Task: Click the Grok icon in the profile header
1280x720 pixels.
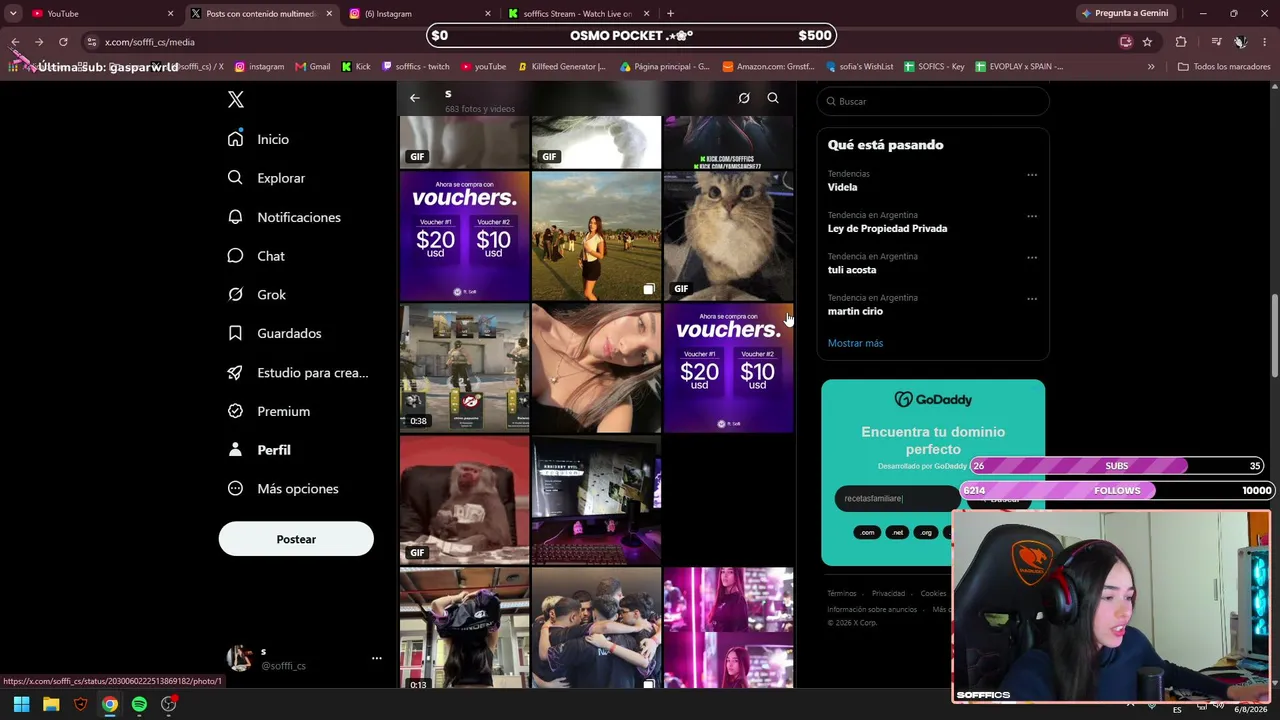Action: pyautogui.click(x=744, y=98)
